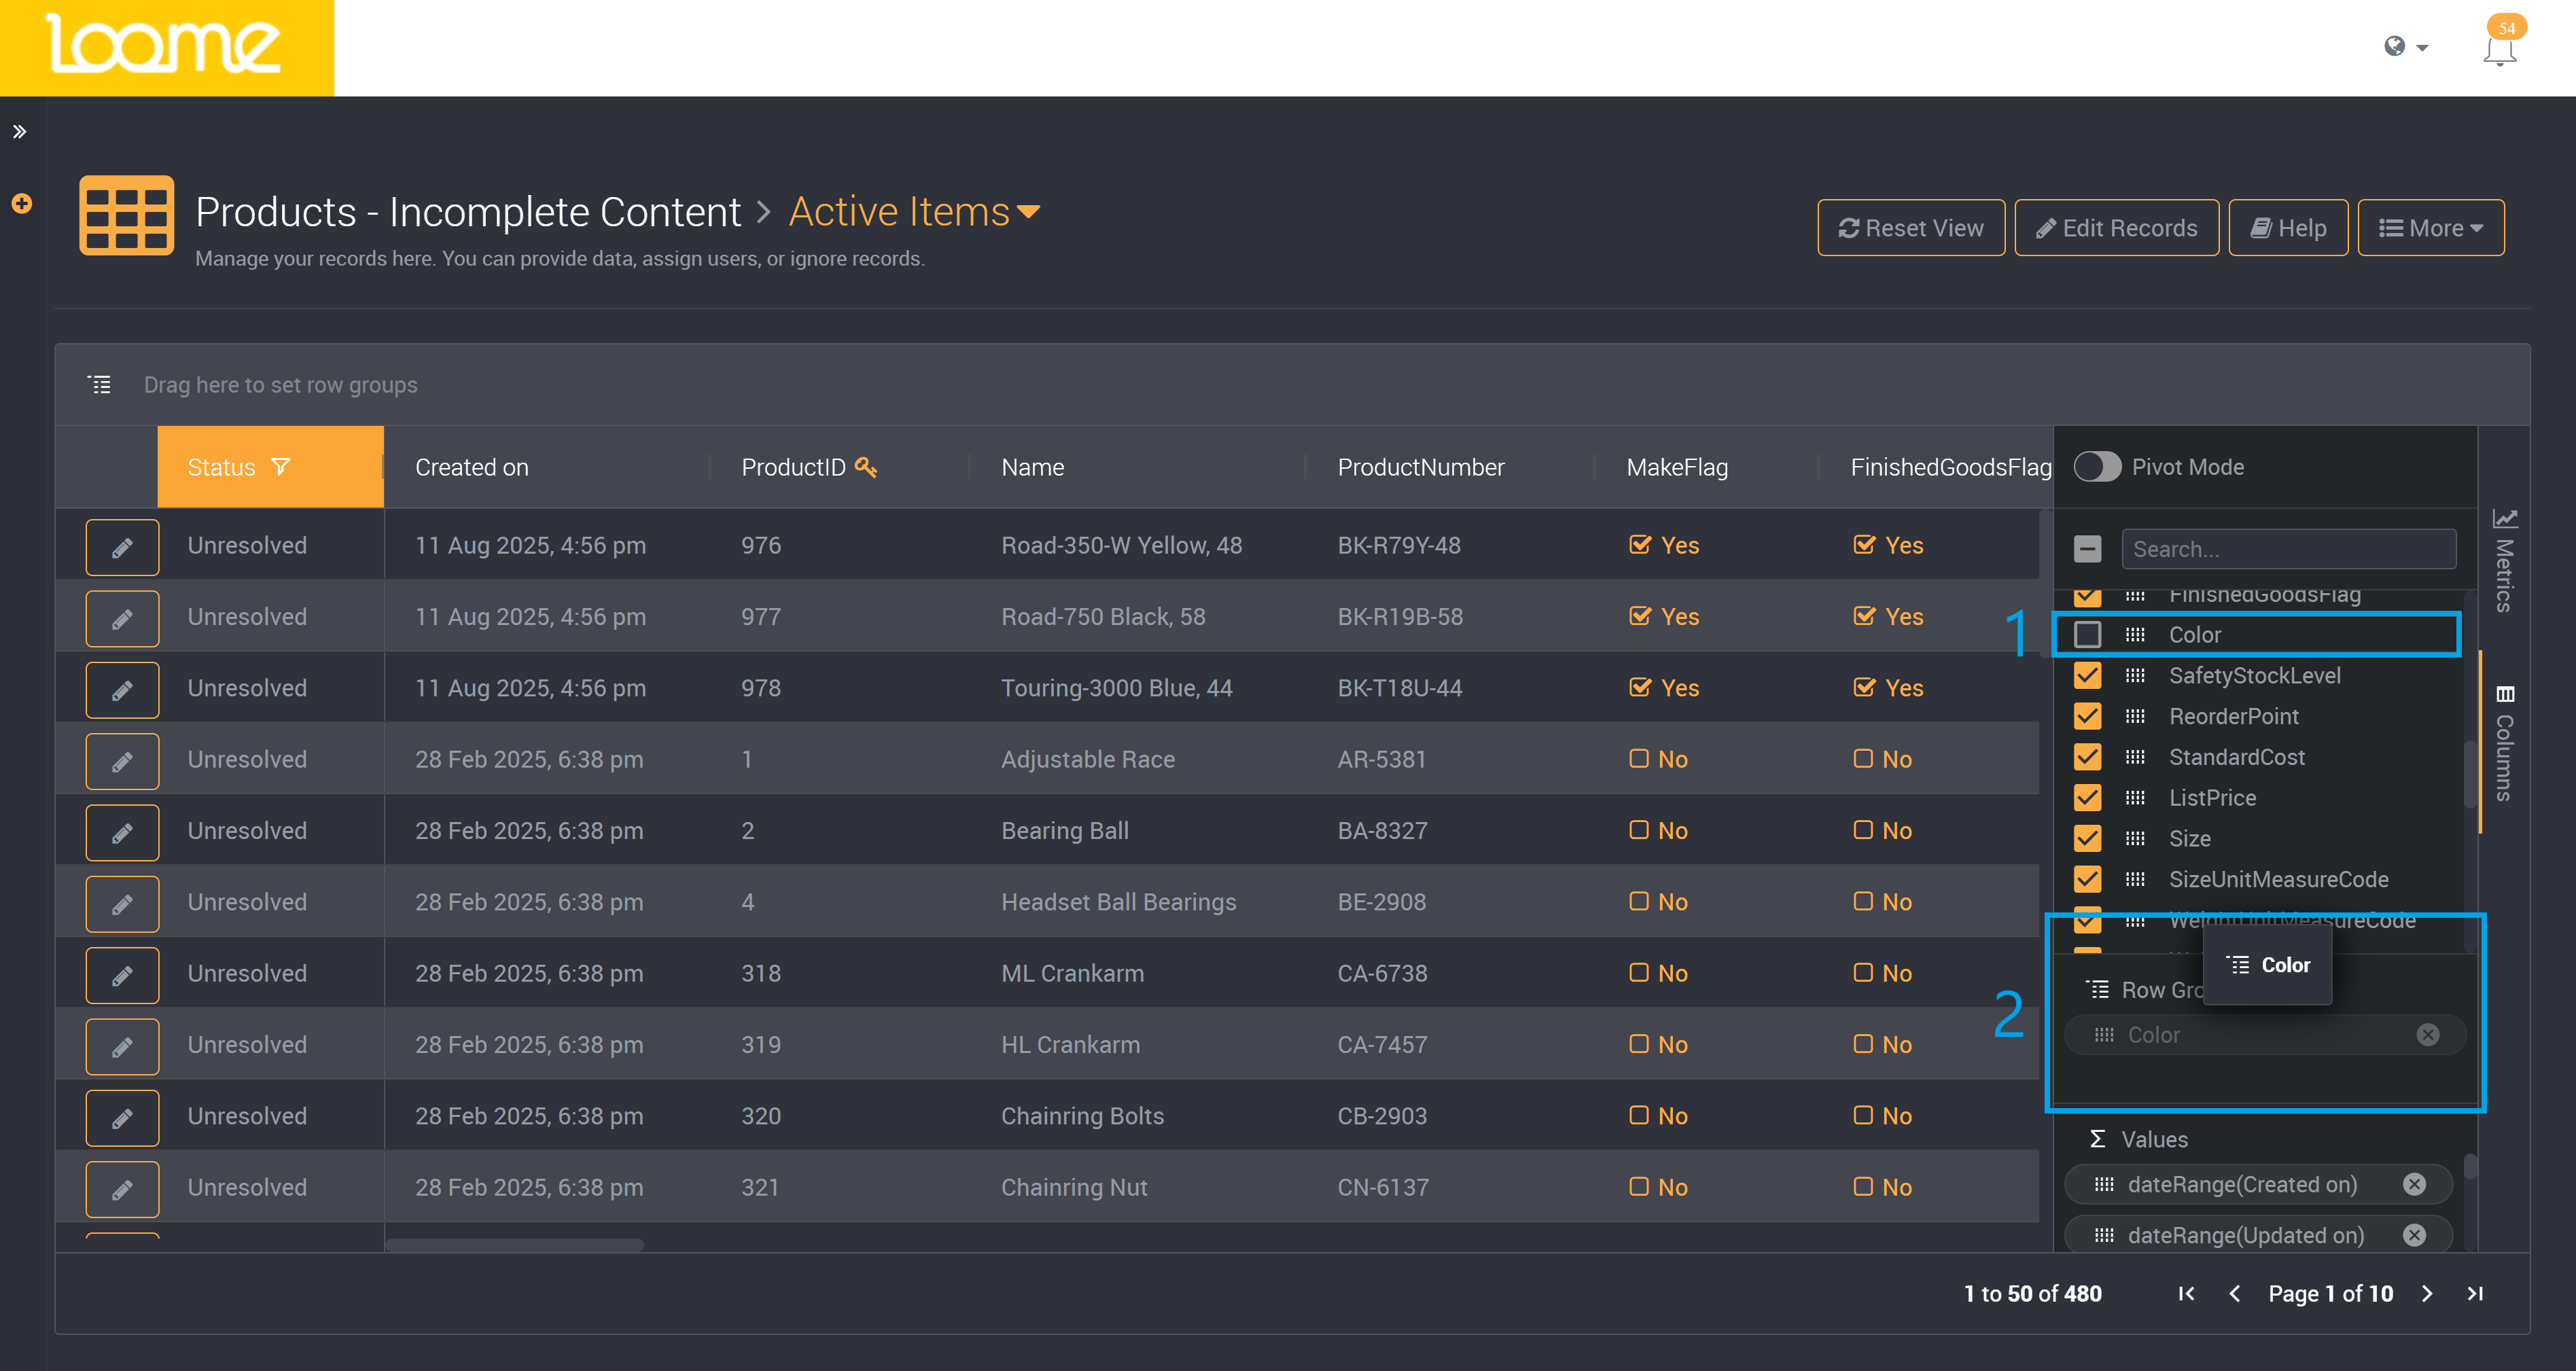
Task: Open the More dropdown menu
Action: pos(2431,228)
